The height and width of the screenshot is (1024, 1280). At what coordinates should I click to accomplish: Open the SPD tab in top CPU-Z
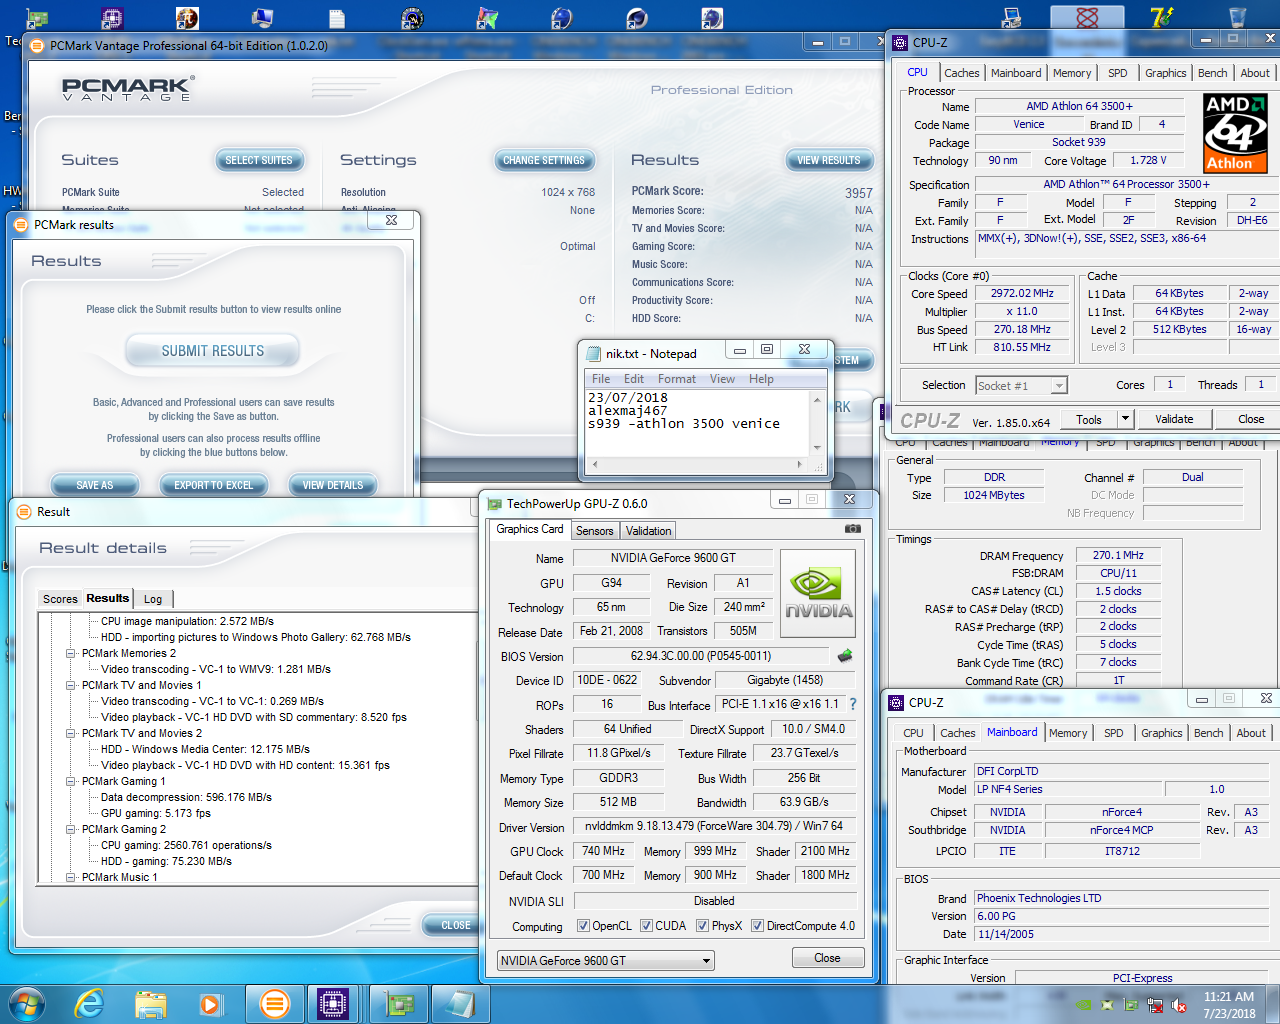point(1117,73)
